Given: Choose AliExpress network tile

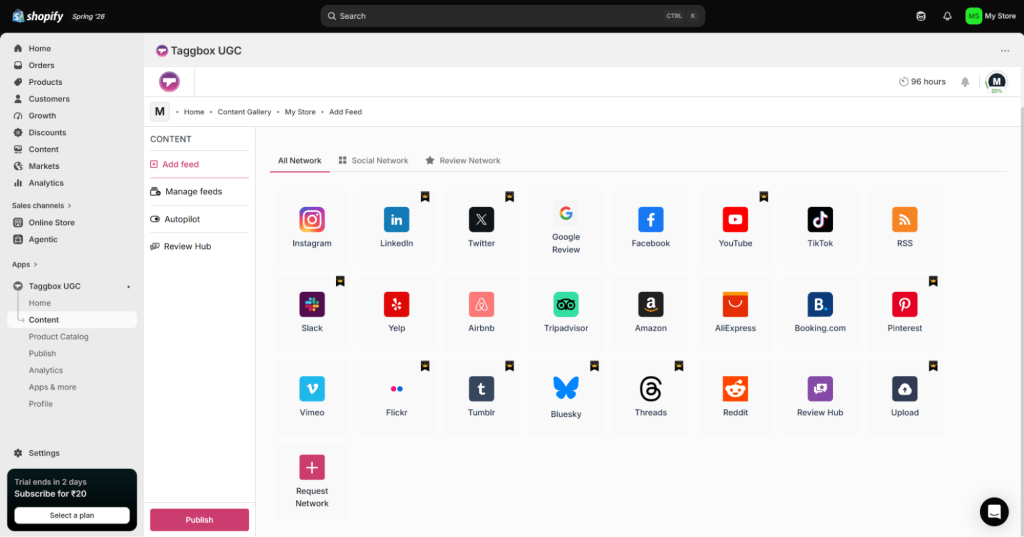Looking at the screenshot, I should pos(735,313).
